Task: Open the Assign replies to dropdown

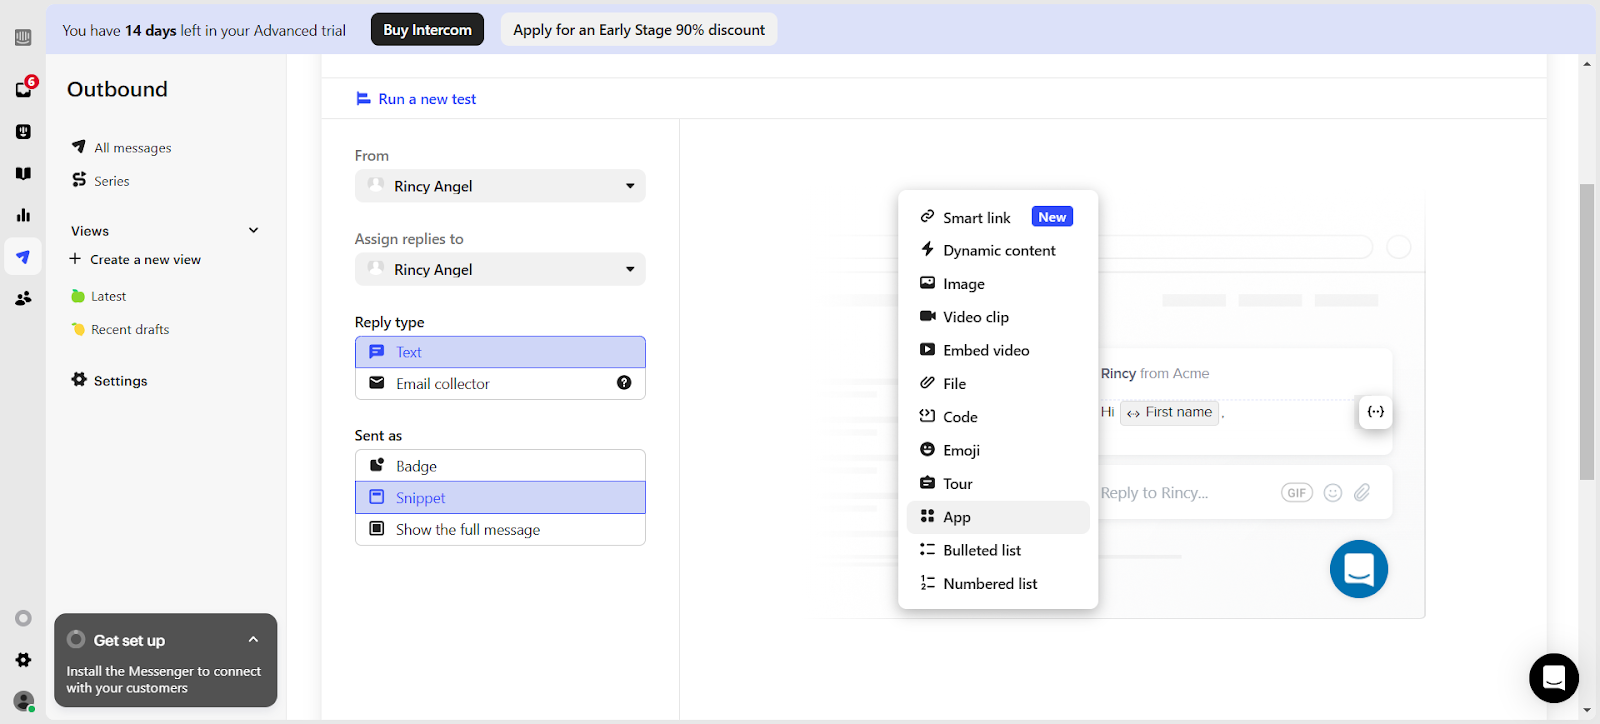Action: pyautogui.click(x=500, y=269)
